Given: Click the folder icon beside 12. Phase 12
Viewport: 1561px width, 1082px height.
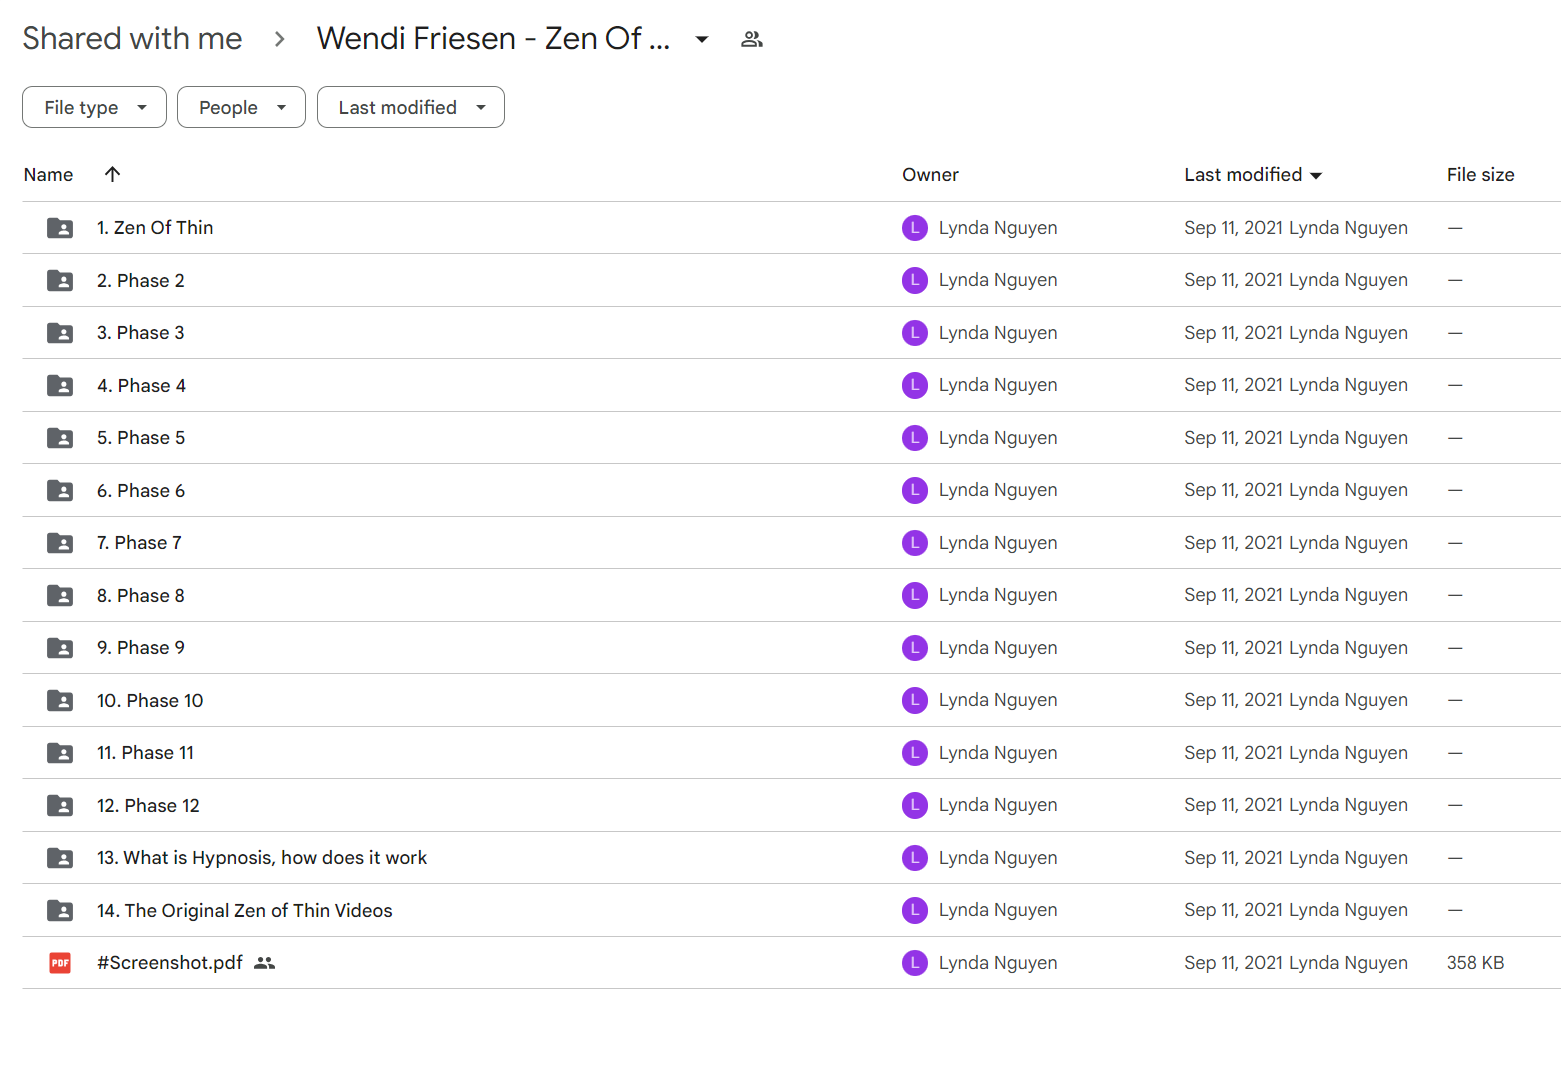Looking at the screenshot, I should 60,806.
